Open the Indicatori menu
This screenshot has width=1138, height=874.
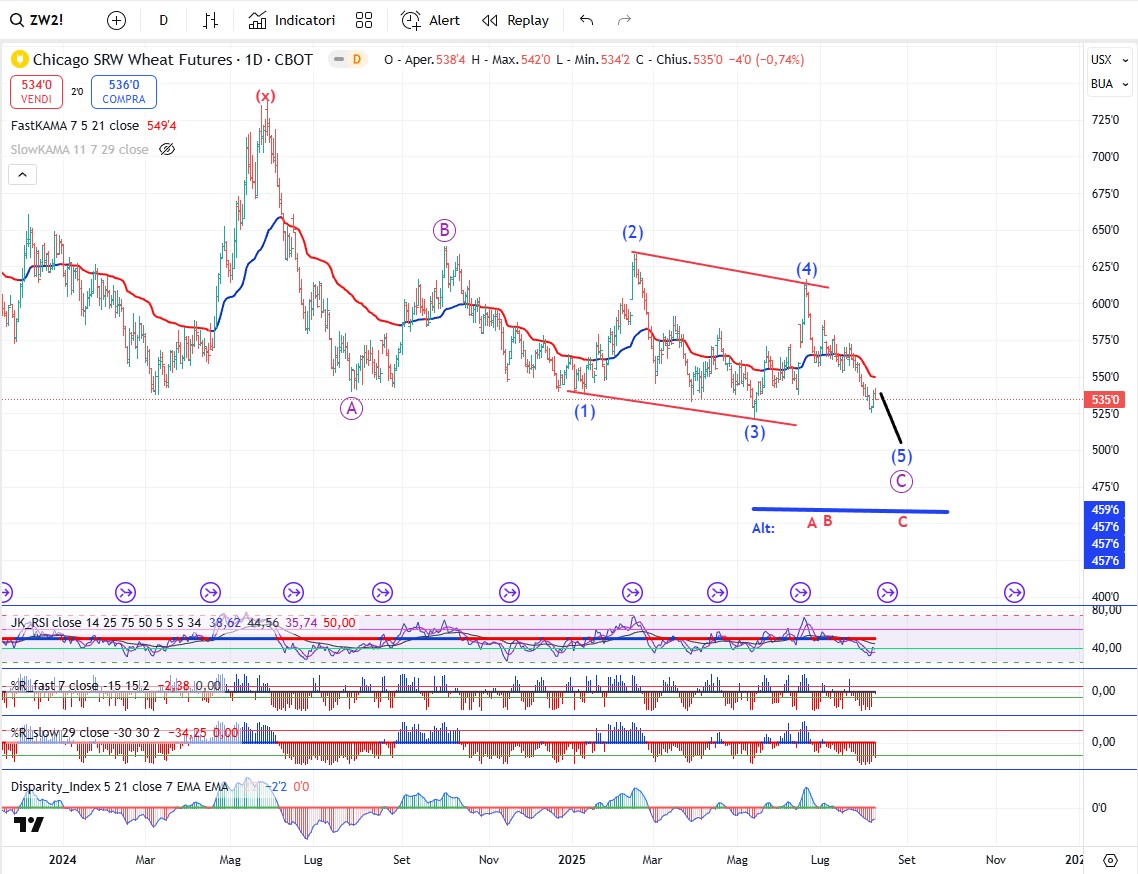292,20
